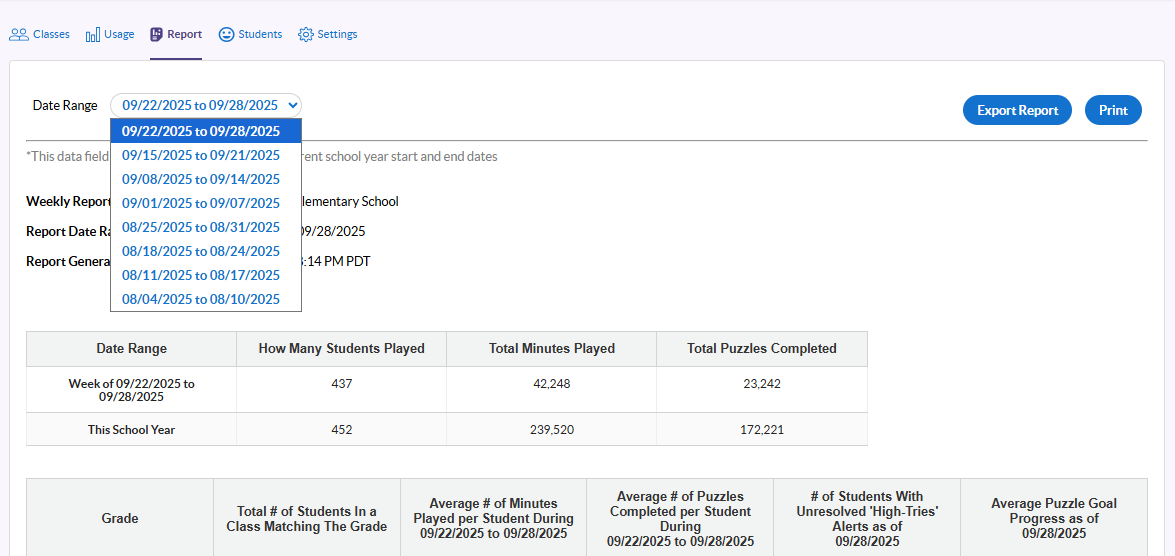
Task: Click the Classes people icon
Action: 19,34
